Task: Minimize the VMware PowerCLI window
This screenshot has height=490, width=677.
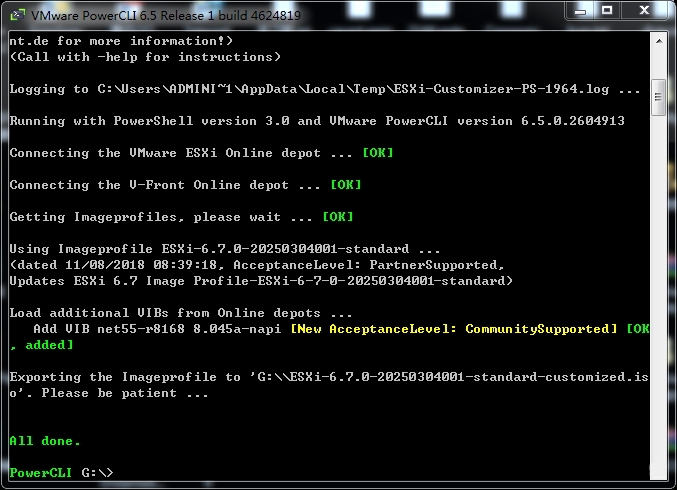Action: [583, 13]
